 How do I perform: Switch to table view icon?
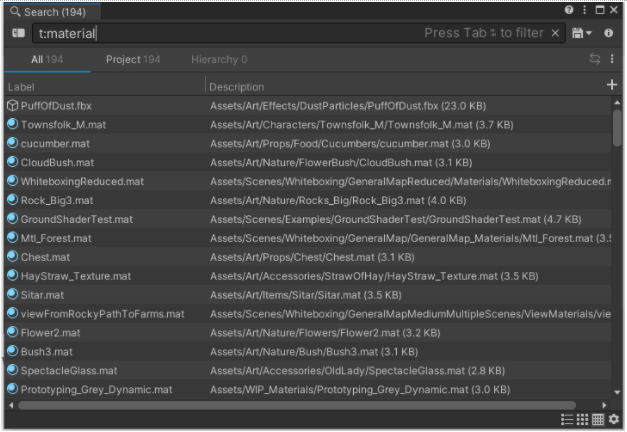point(598,419)
